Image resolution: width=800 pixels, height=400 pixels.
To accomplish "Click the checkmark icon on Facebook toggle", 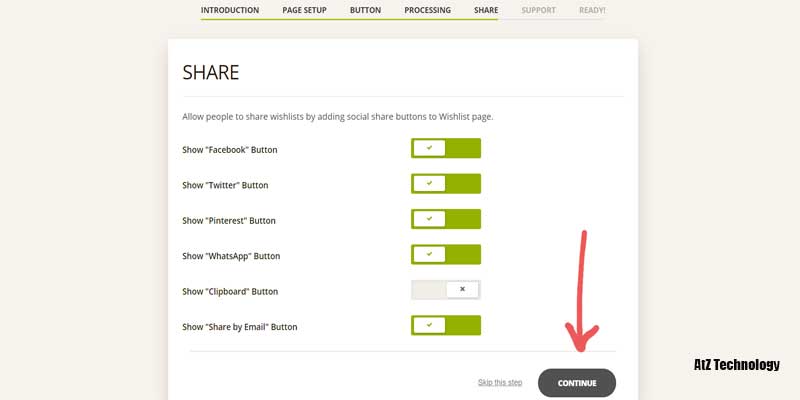I will (429, 148).
